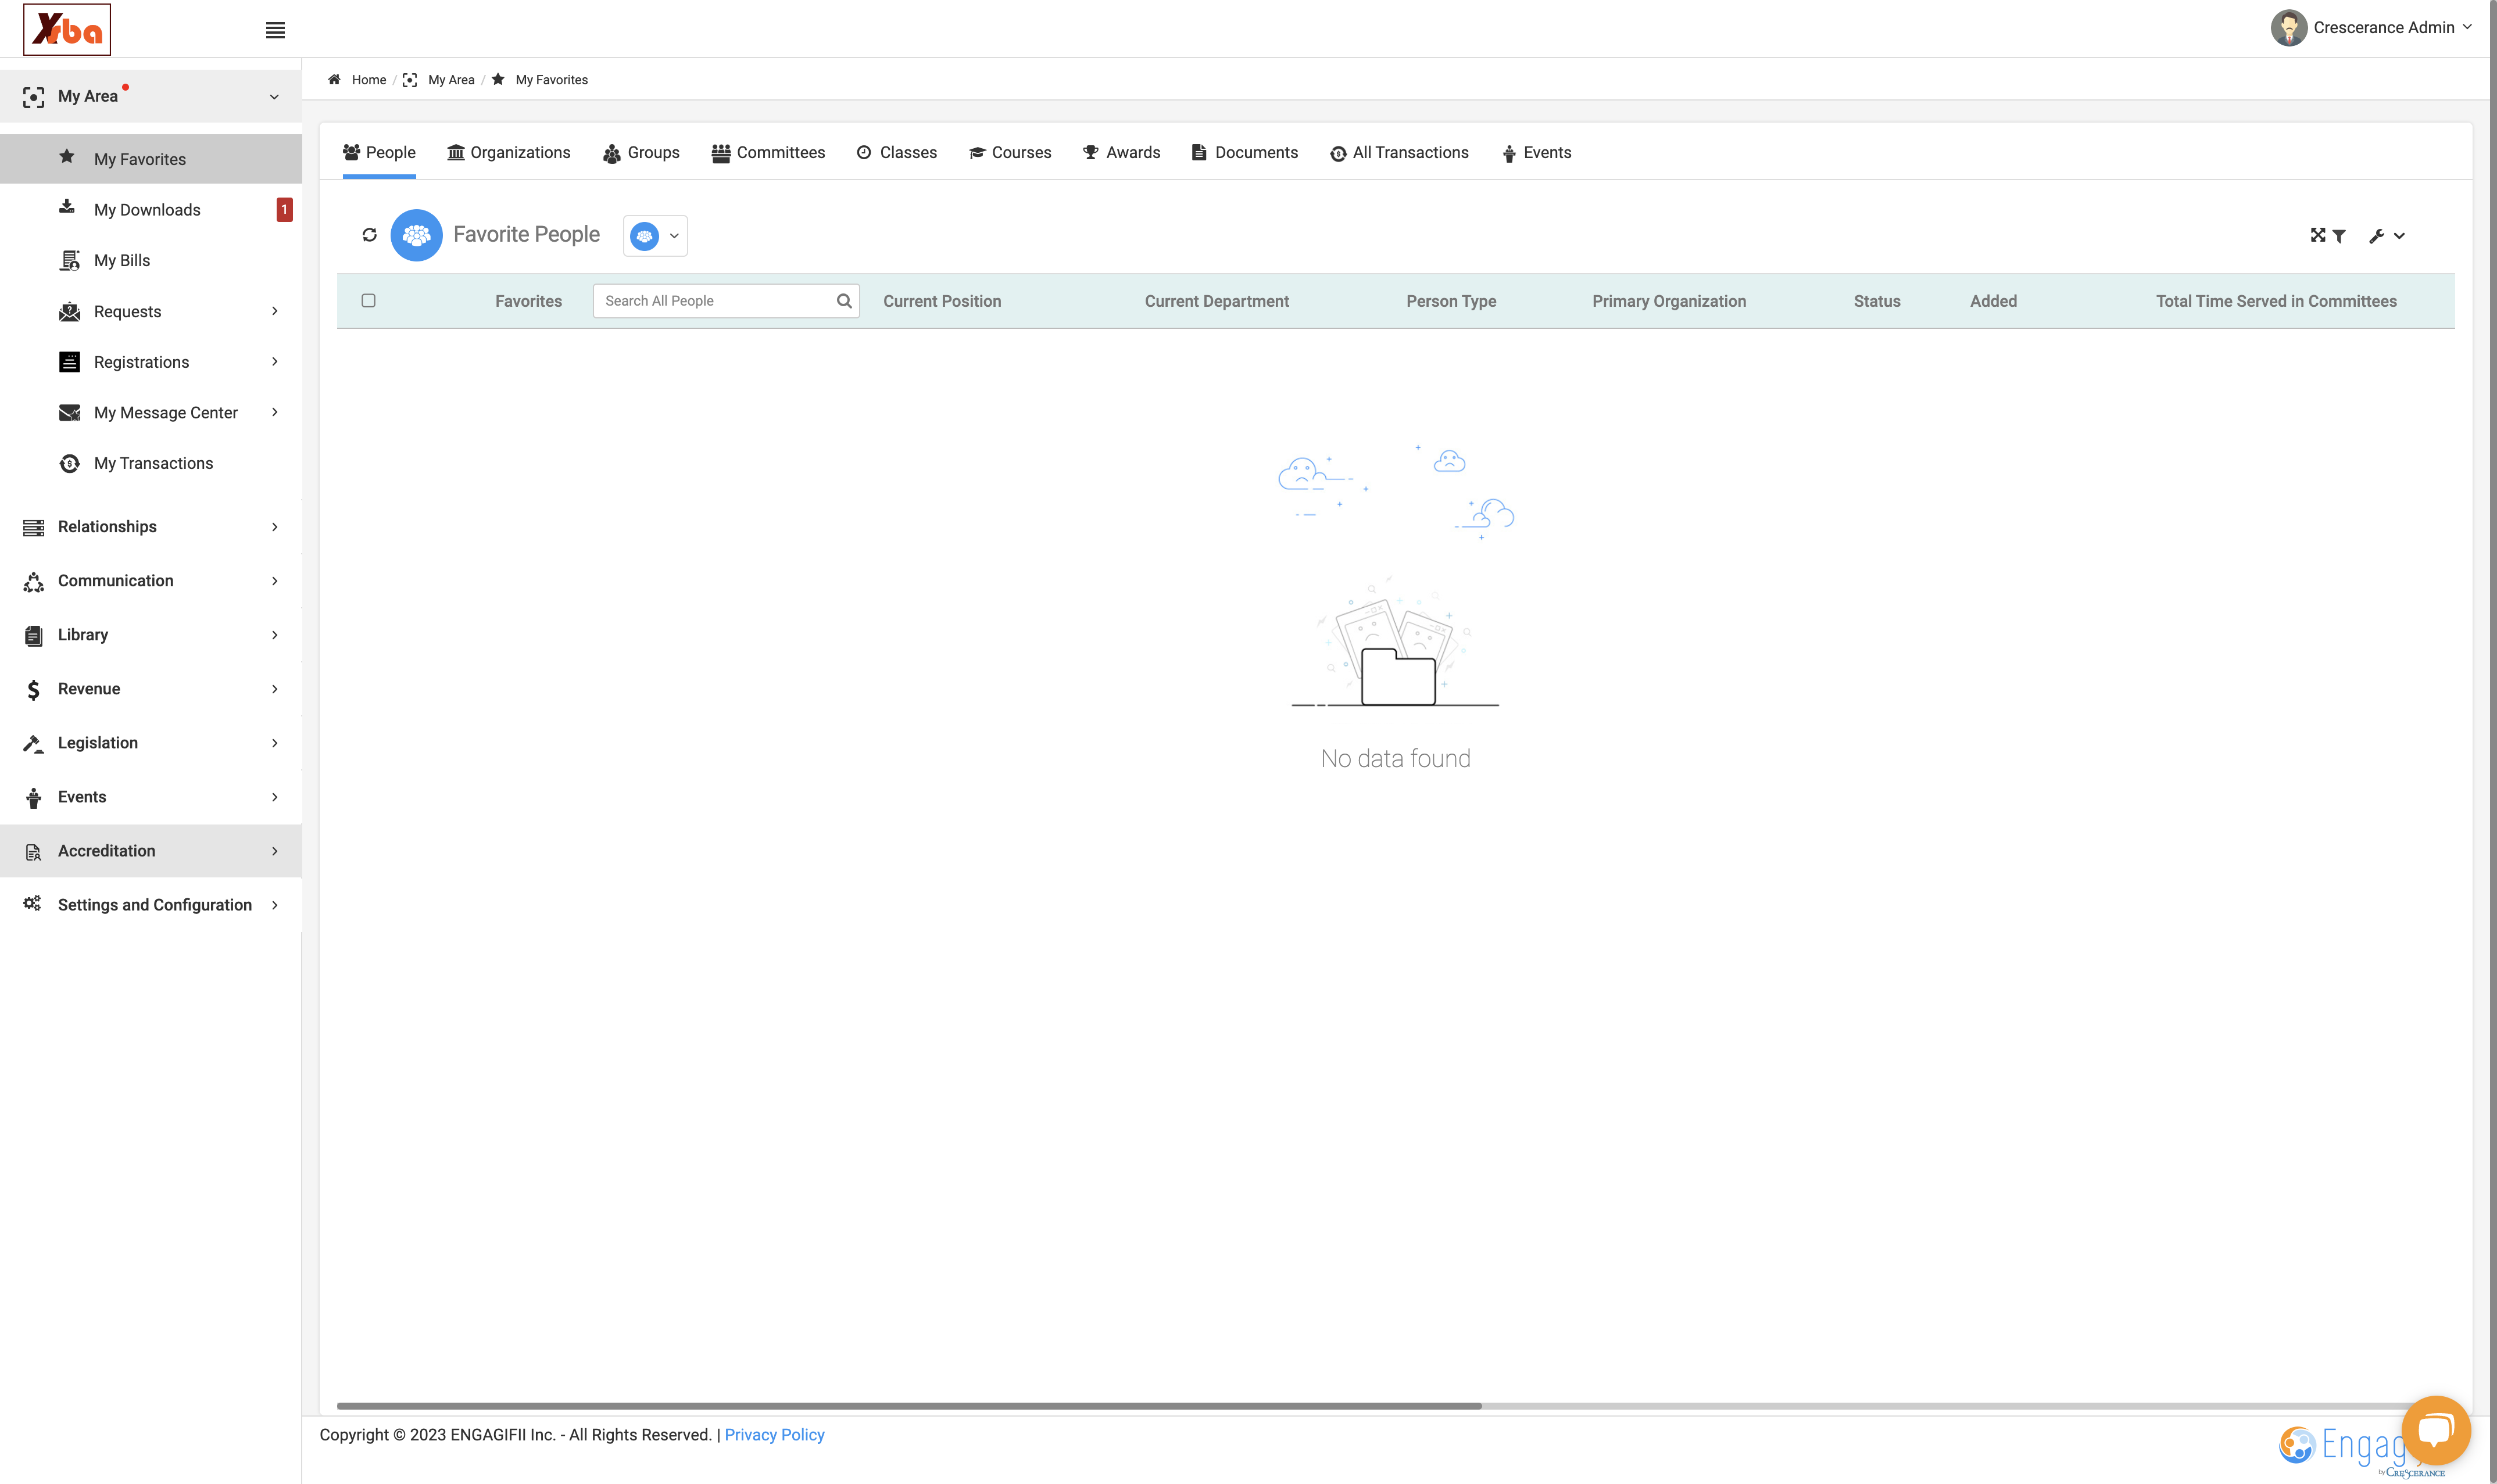Go to Home breadcrumb link

click(x=369, y=80)
